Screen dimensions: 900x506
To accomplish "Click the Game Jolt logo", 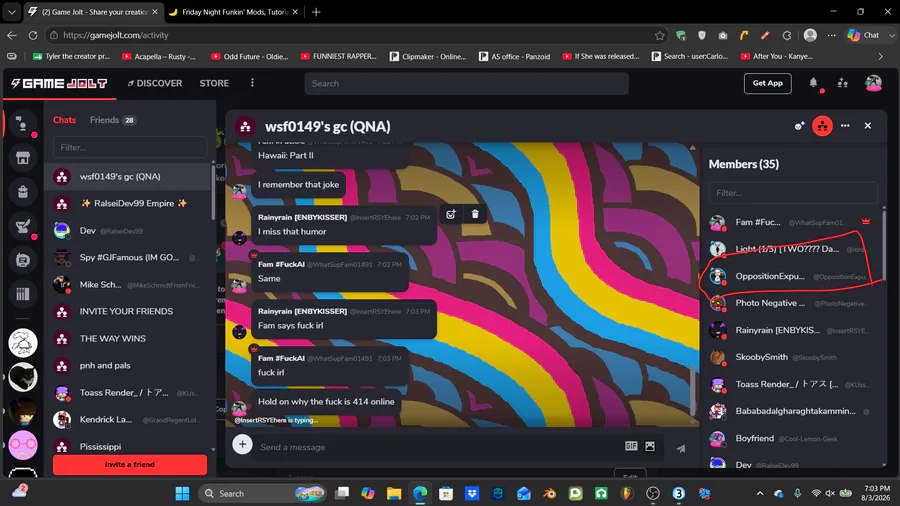I will [59, 84].
